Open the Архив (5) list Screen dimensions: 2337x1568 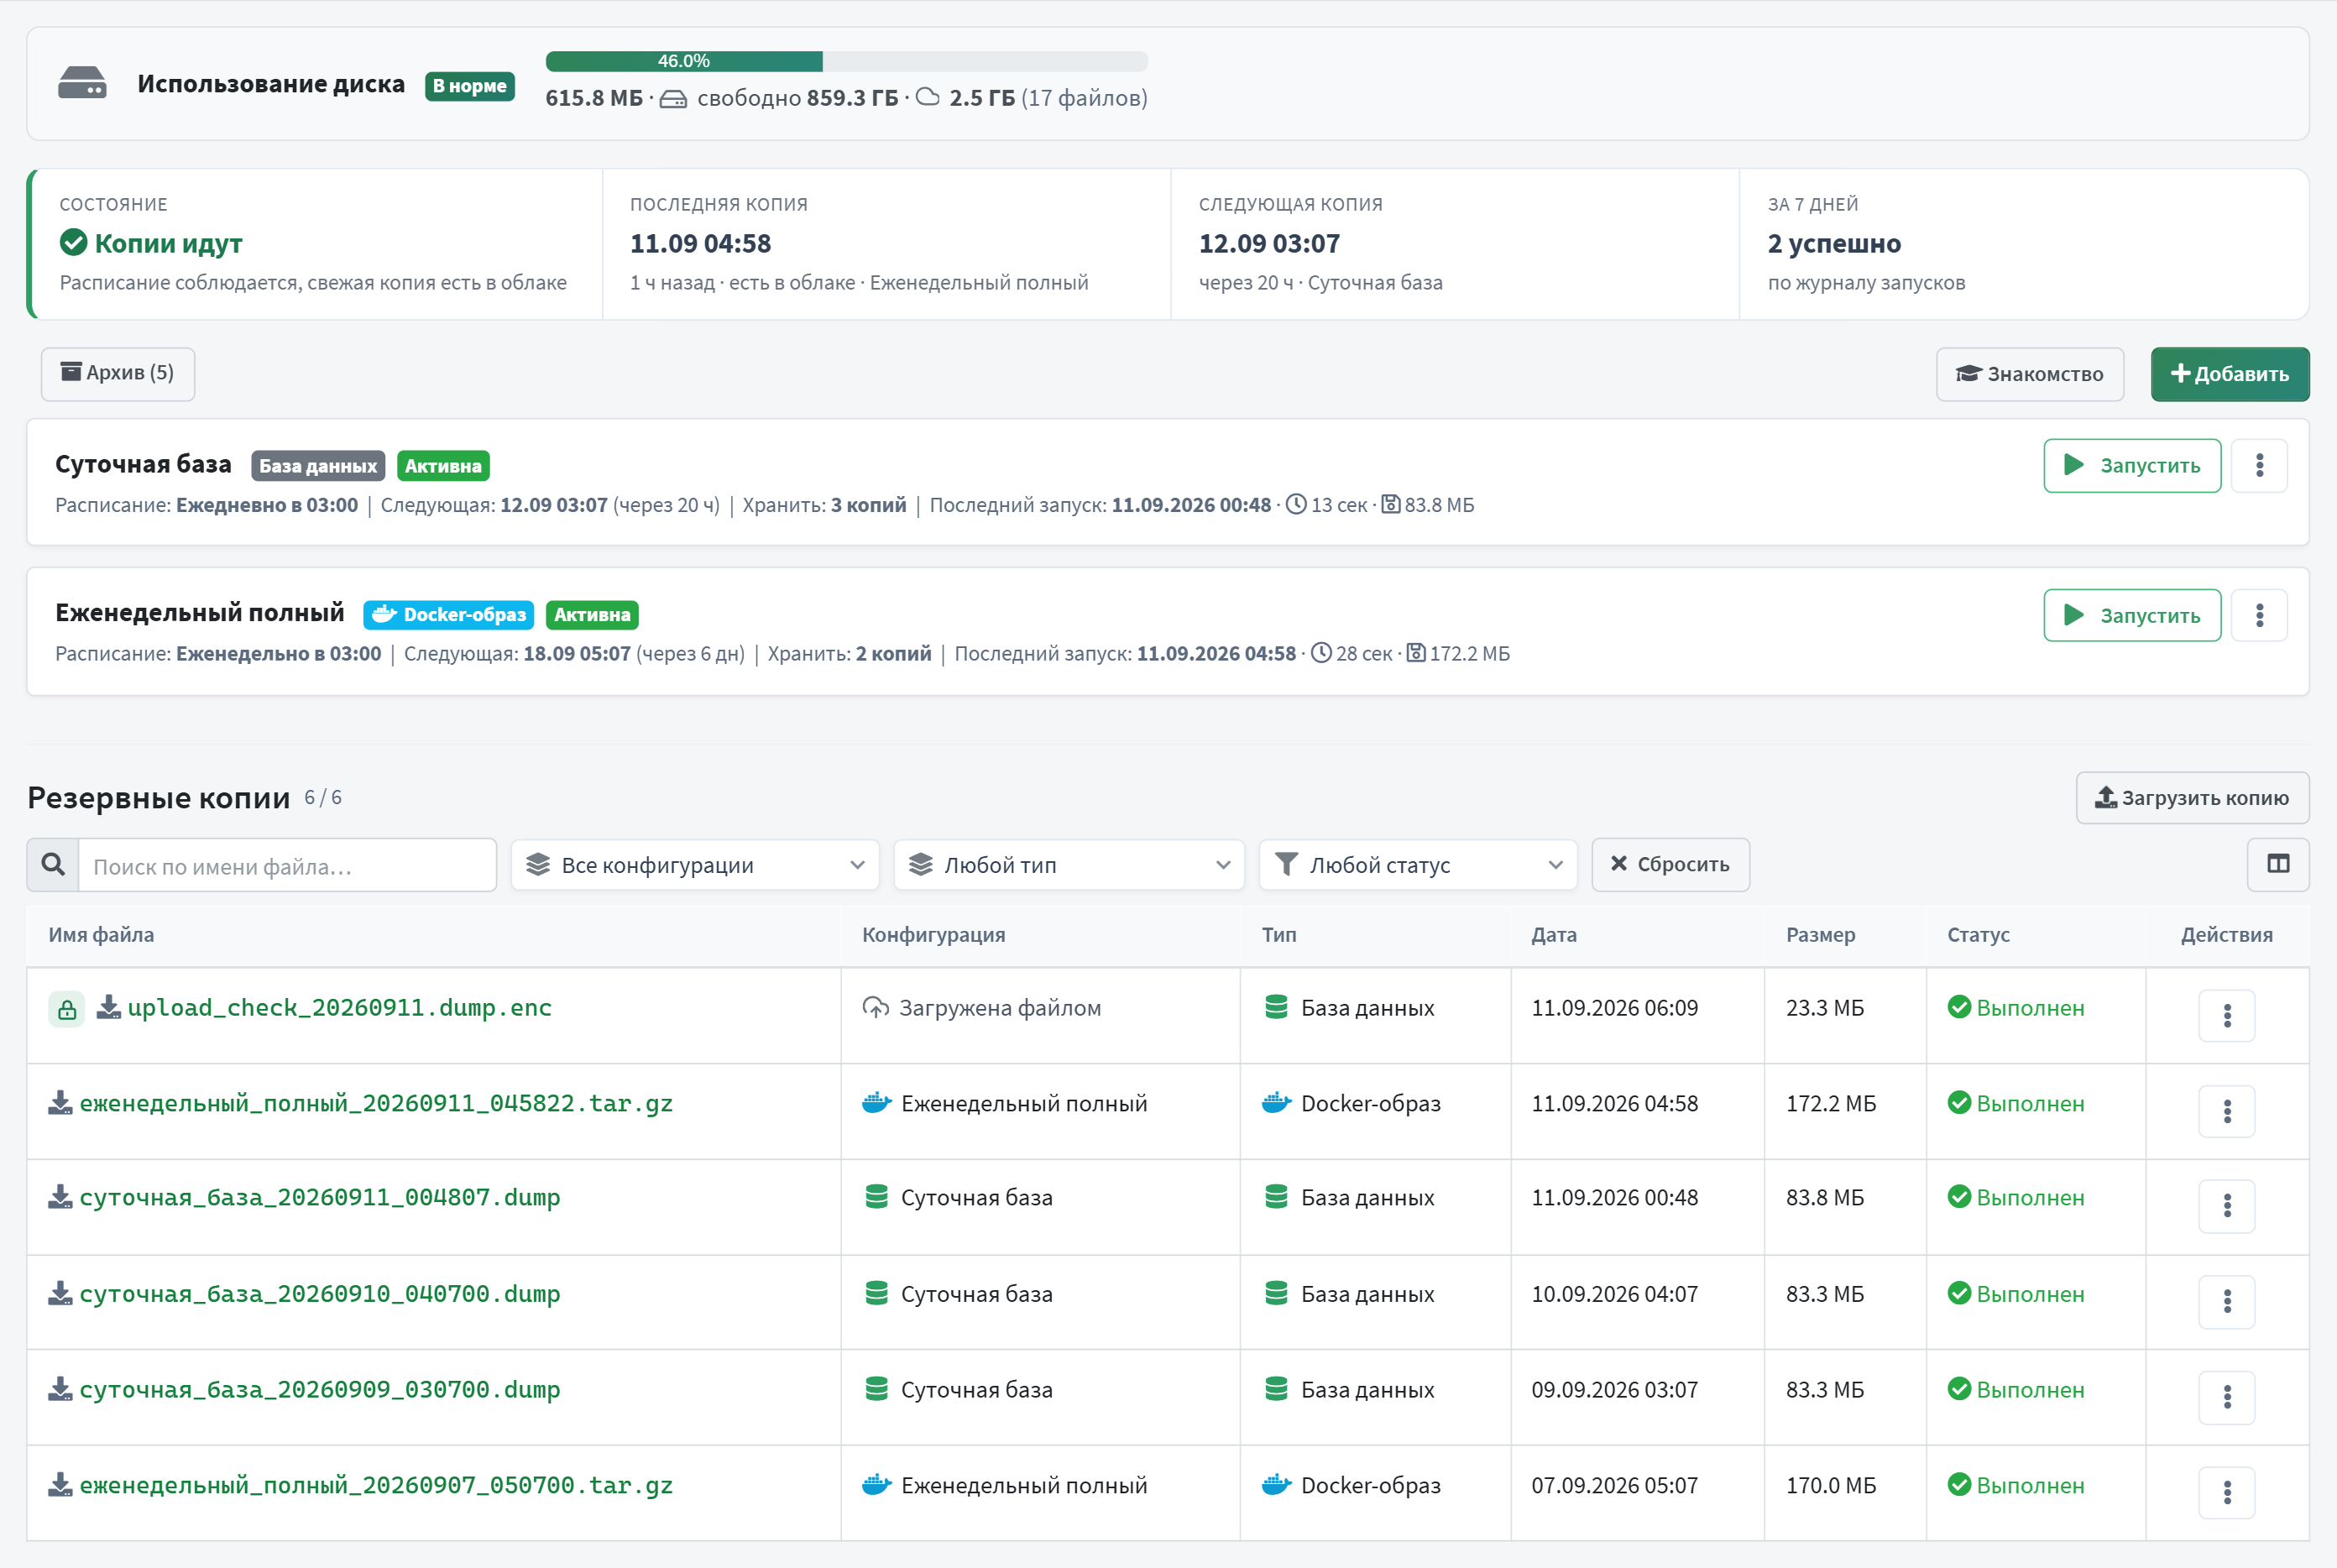pos(118,373)
